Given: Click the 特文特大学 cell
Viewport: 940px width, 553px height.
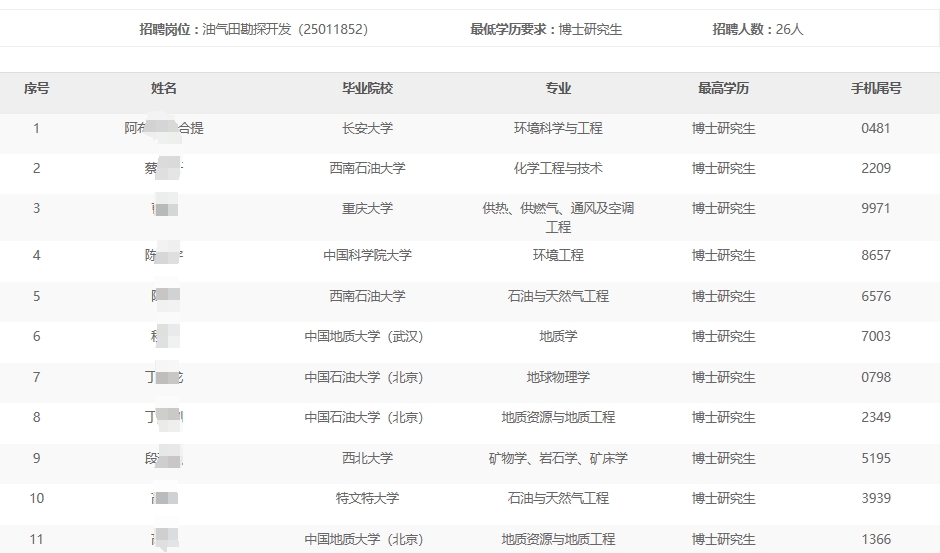Looking at the screenshot, I should click(367, 498).
